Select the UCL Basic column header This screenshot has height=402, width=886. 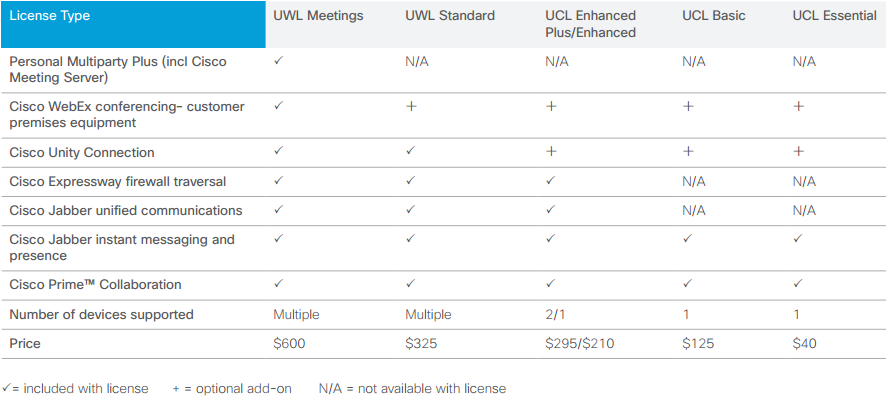pos(714,16)
